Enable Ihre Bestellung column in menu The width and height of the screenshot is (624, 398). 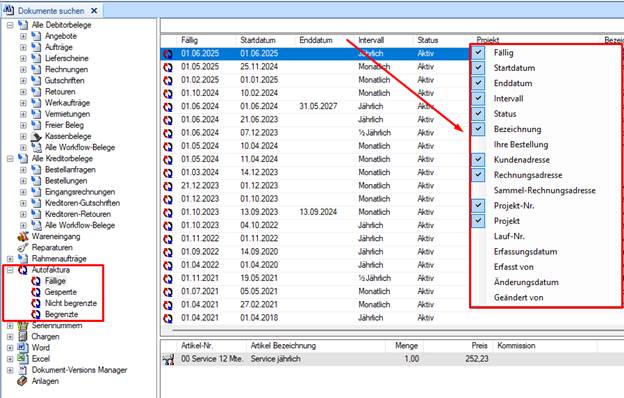[x=521, y=144]
